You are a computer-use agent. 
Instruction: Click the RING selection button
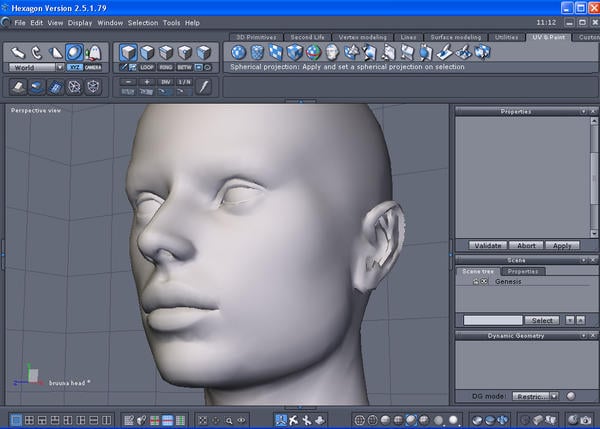(165, 67)
